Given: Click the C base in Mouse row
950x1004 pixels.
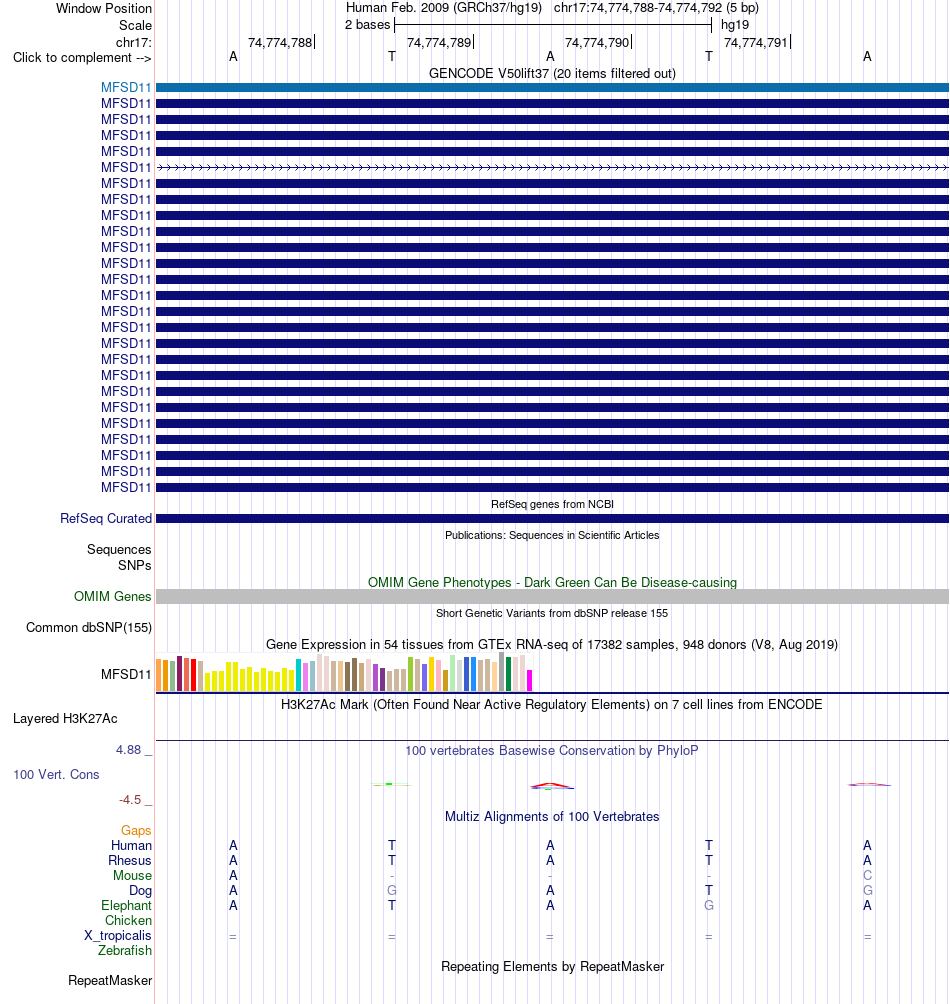Looking at the screenshot, I should click(x=867, y=875).
